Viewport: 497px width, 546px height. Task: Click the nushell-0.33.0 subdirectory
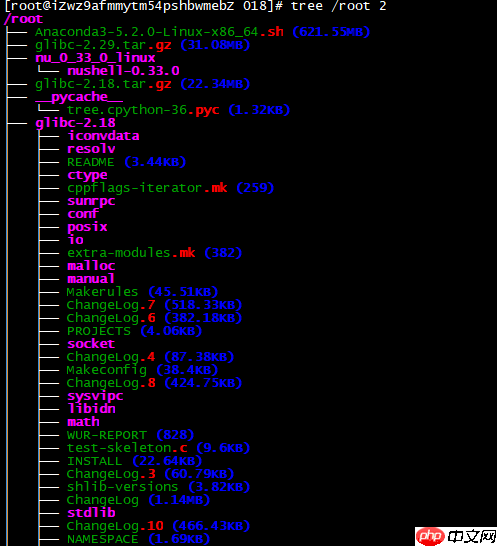tap(123, 71)
